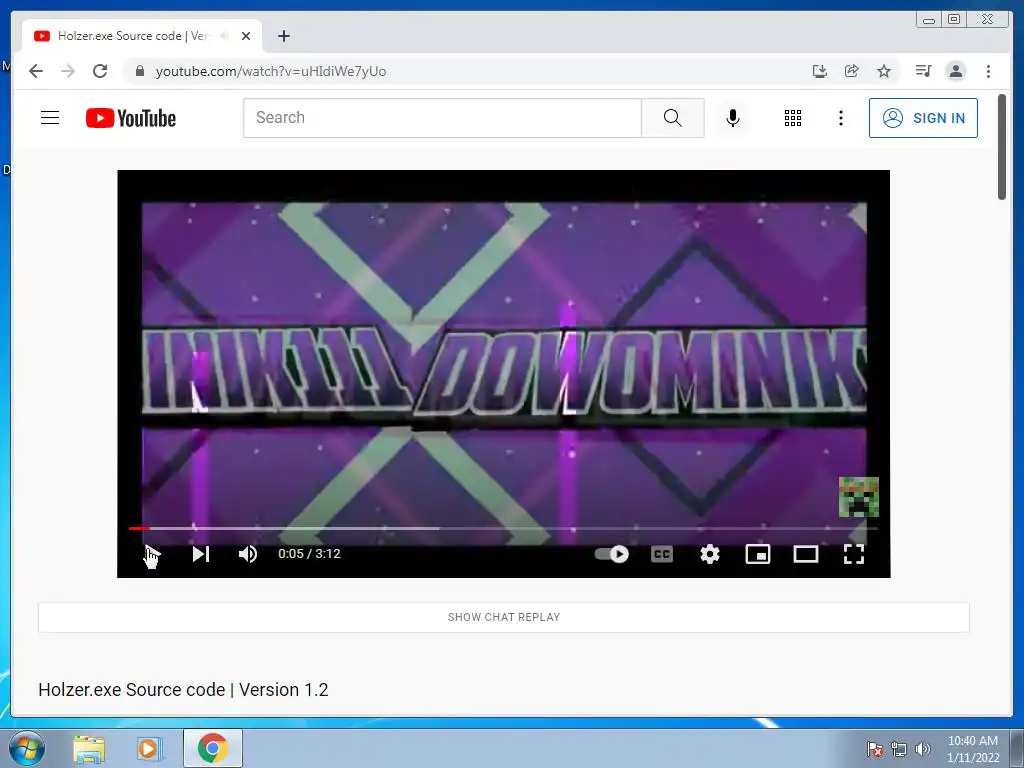The height and width of the screenshot is (768, 1024).
Task: Open the media control icon in toolbar
Action: (923, 71)
